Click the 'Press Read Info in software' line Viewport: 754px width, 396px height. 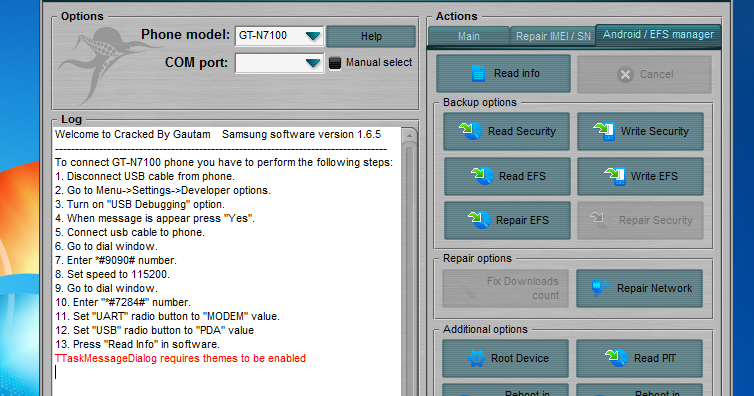click(138, 344)
